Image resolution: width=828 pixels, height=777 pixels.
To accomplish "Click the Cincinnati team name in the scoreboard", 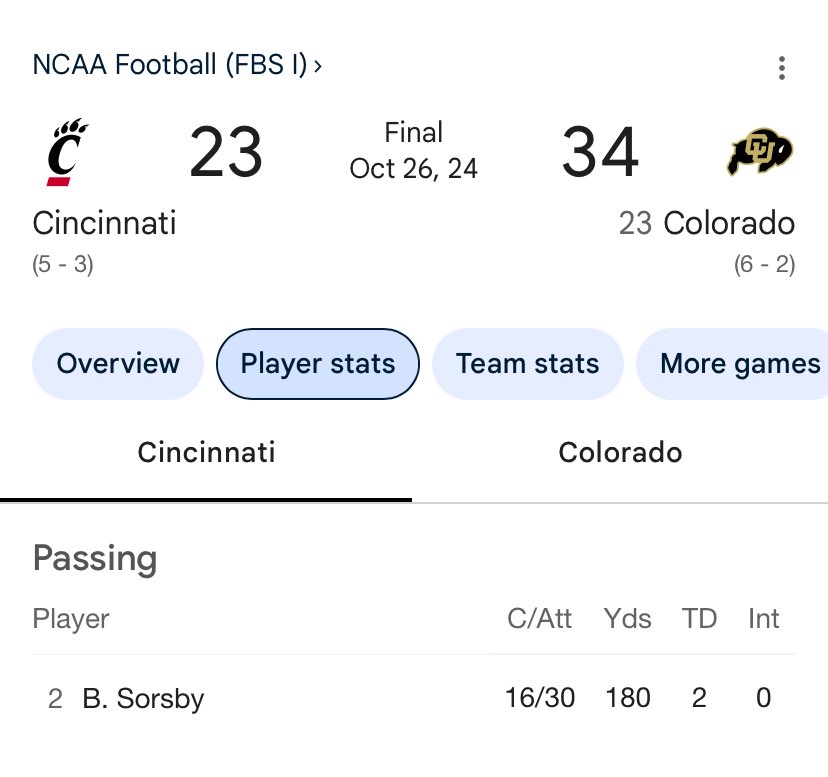I will coord(104,223).
